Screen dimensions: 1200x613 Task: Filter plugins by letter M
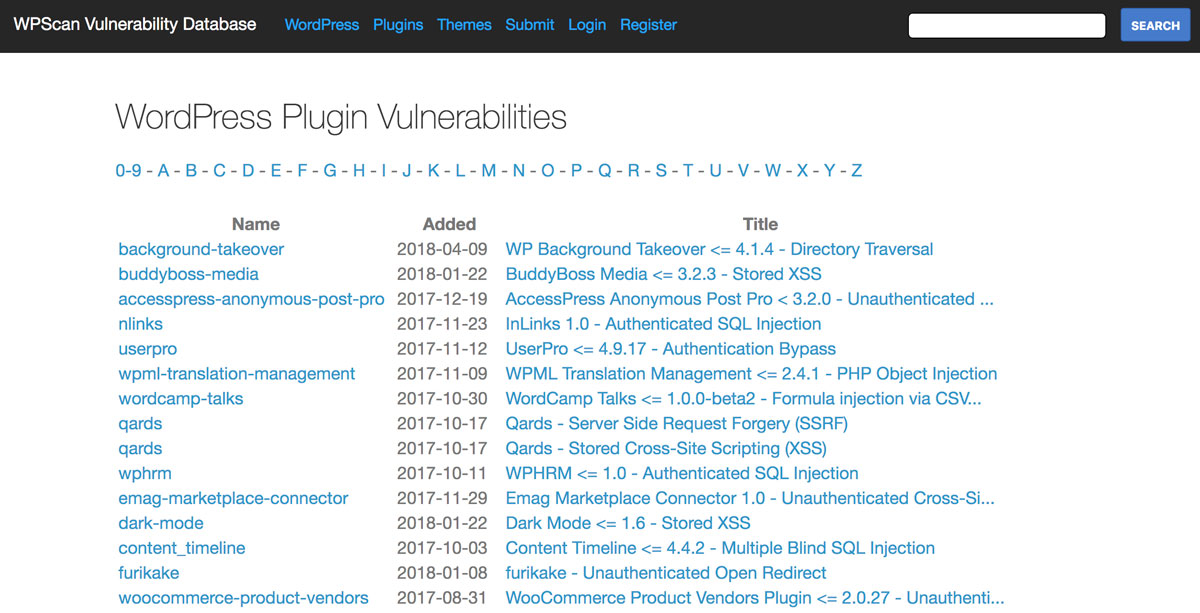pyautogui.click(x=488, y=171)
